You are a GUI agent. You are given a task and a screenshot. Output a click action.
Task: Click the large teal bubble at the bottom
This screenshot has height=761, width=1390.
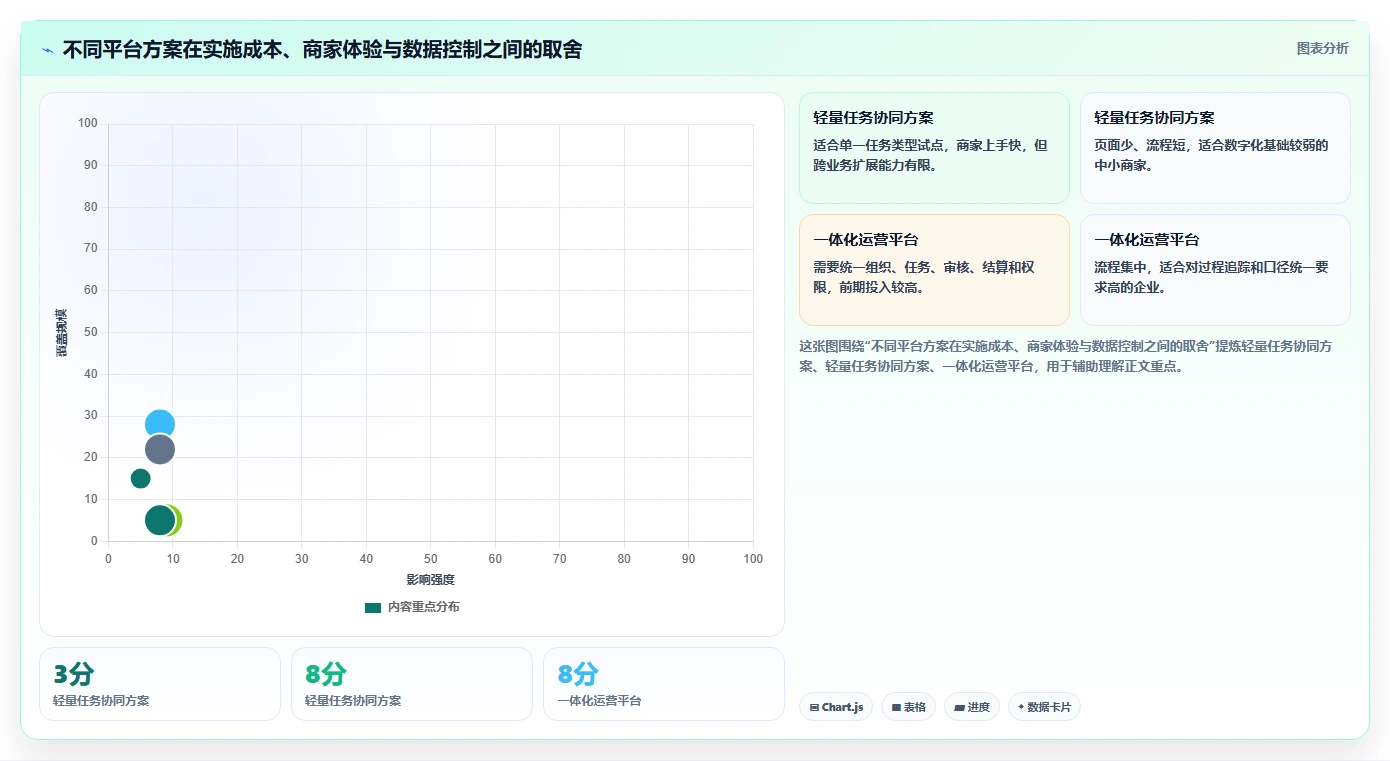[x=159, y=520]
